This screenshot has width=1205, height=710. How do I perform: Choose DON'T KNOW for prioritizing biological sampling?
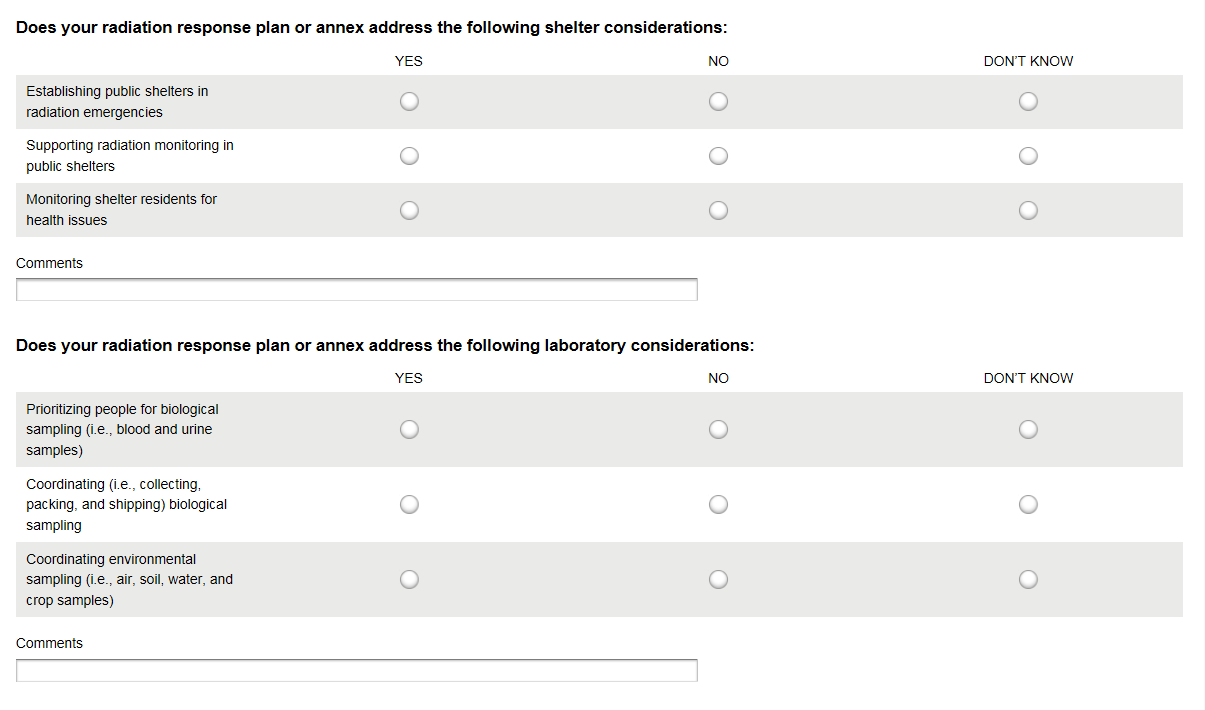[1028, 429]
